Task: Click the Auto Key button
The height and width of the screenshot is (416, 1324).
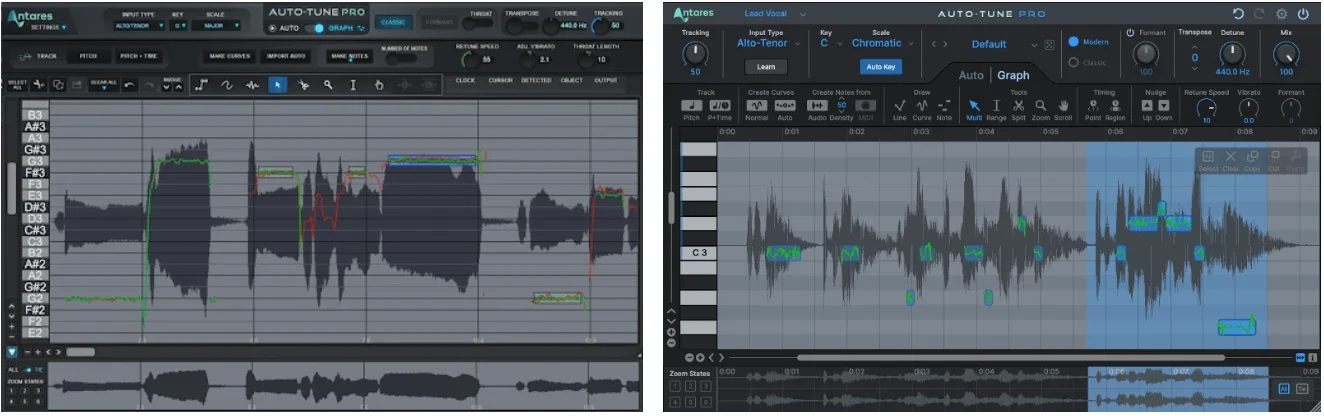Action: (880, 67)
